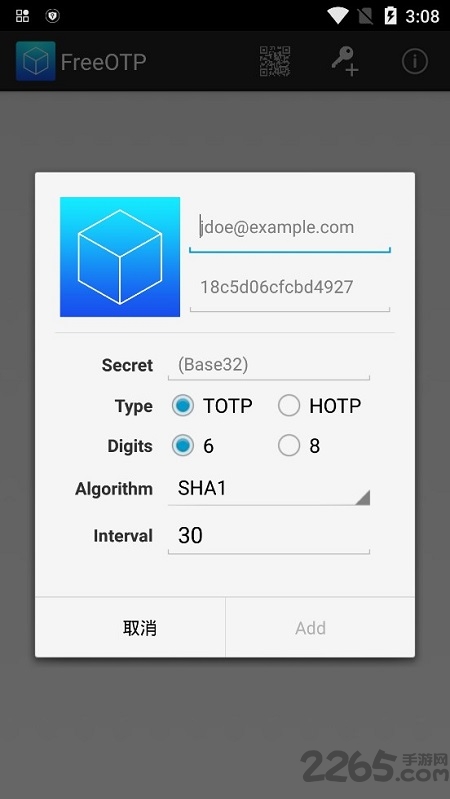The width and height of the screenshot is (450, 799).
Task: Tap the battery charging status icon
Action: point(390,16)
